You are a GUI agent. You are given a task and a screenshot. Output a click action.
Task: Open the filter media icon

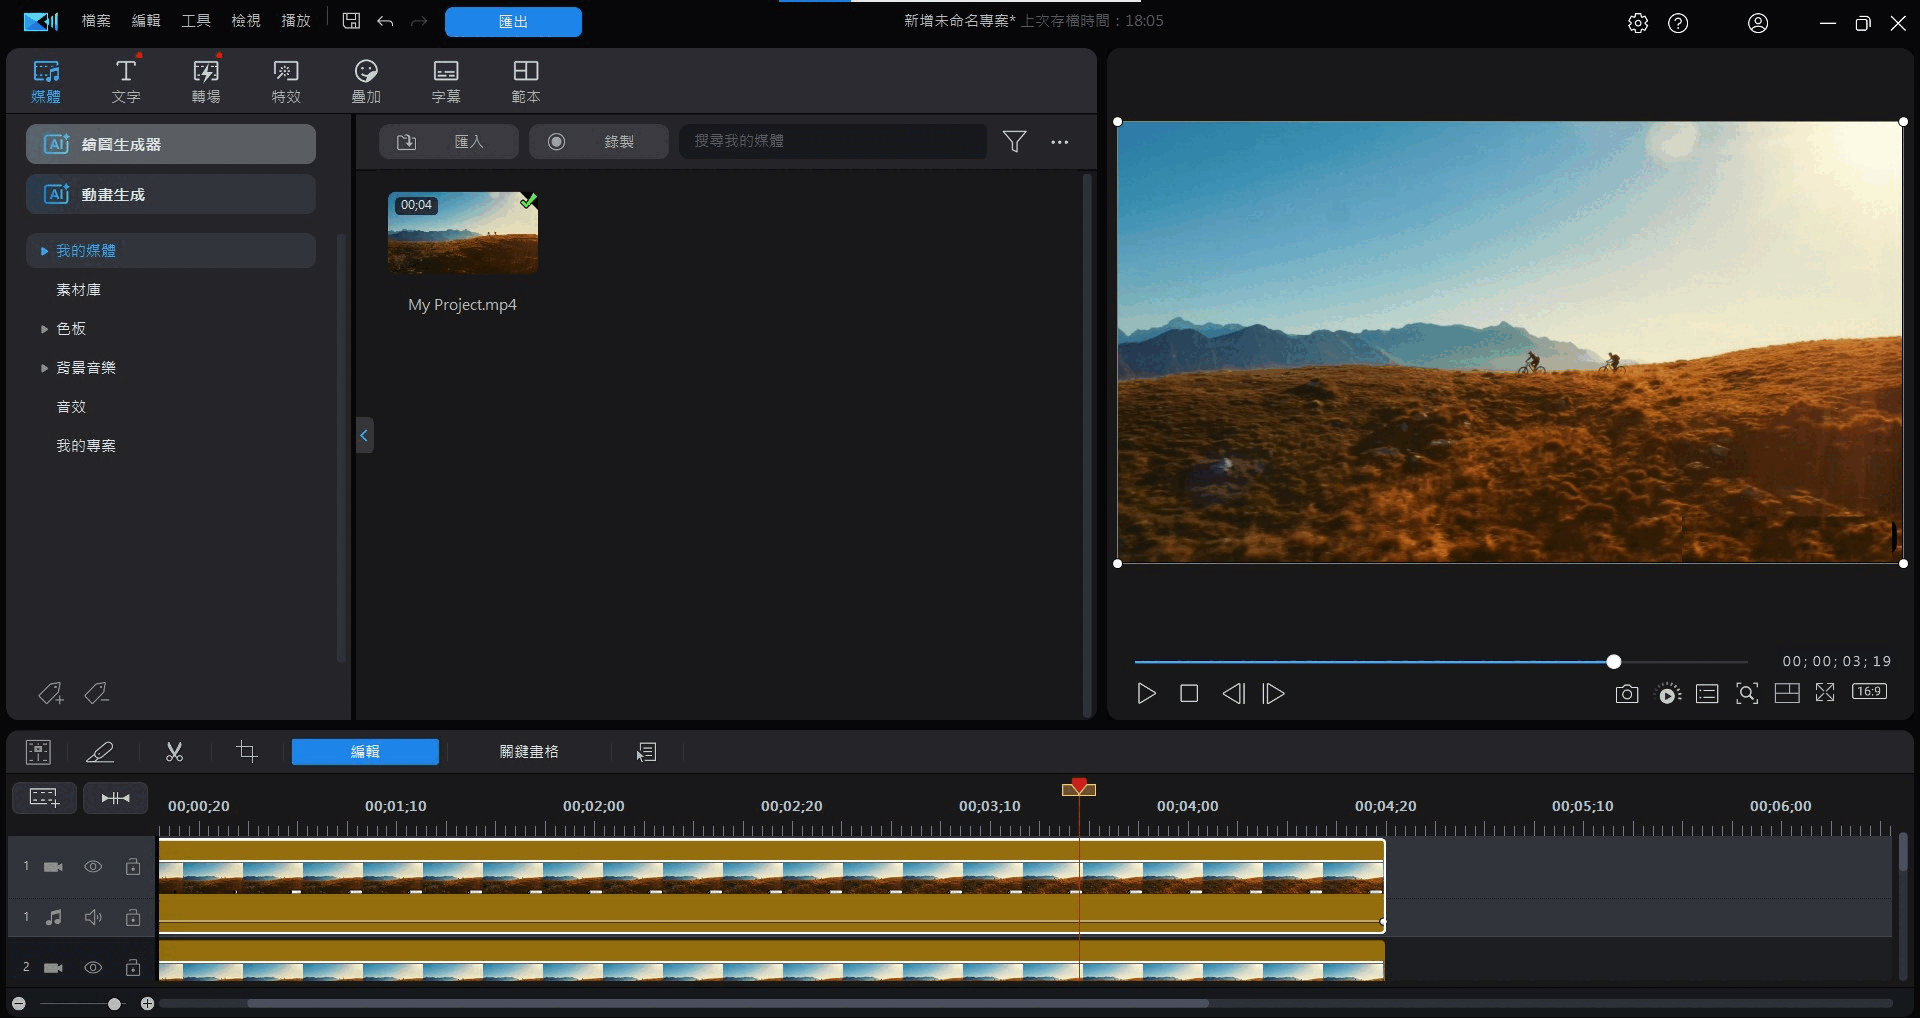[1014, 142]
